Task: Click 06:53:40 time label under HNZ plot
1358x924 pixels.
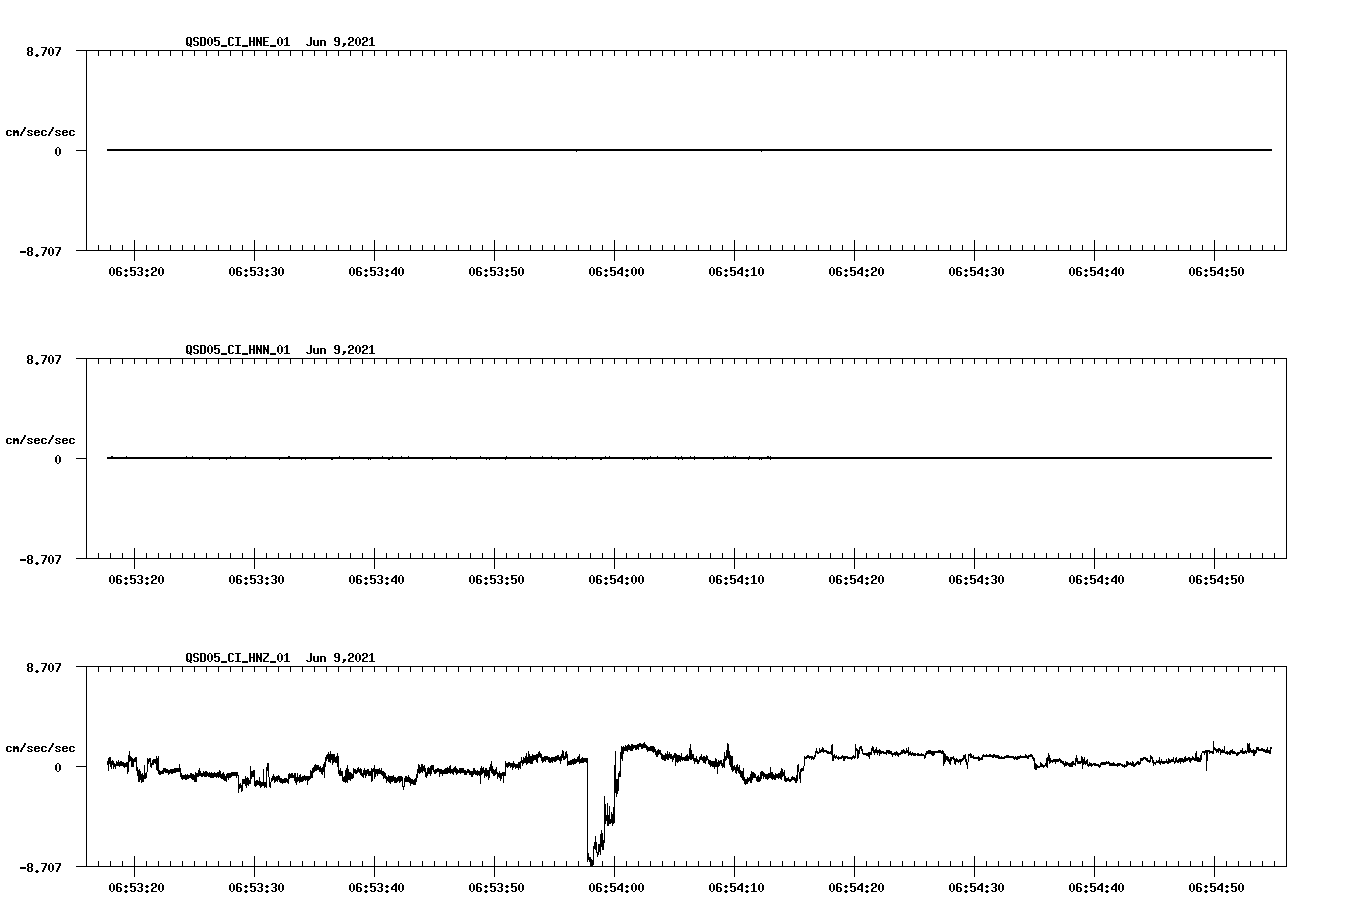Action: pos(376,887)
